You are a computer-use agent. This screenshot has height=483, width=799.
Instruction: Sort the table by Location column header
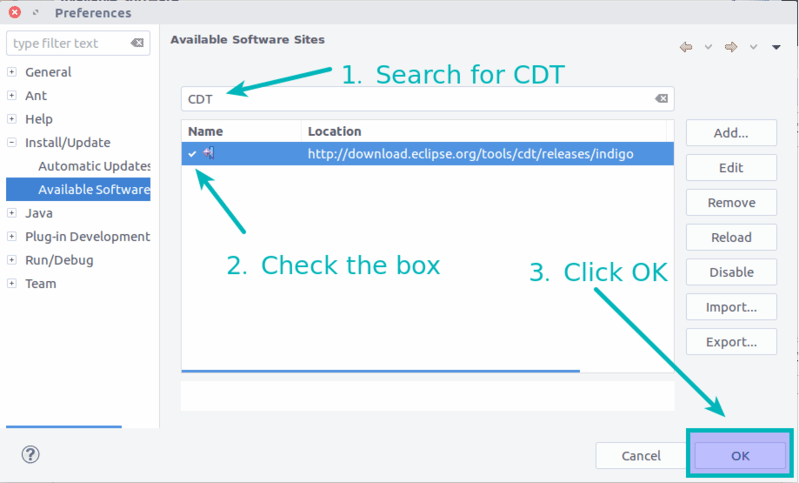click(x=484, y=131)
